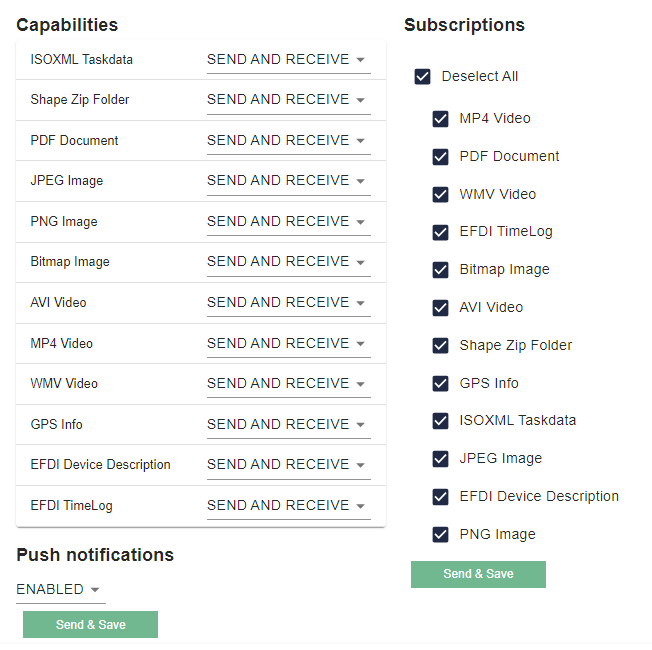Open the PDF Document capability dropdown
This screenshot has width=652, height=650.
[x=289, y=141]
